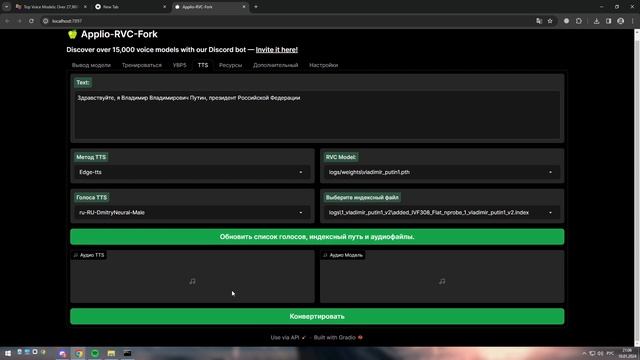Click music note icon in Аудио Модель panel
Screen dimensions: 640x360
click(442, 281)
